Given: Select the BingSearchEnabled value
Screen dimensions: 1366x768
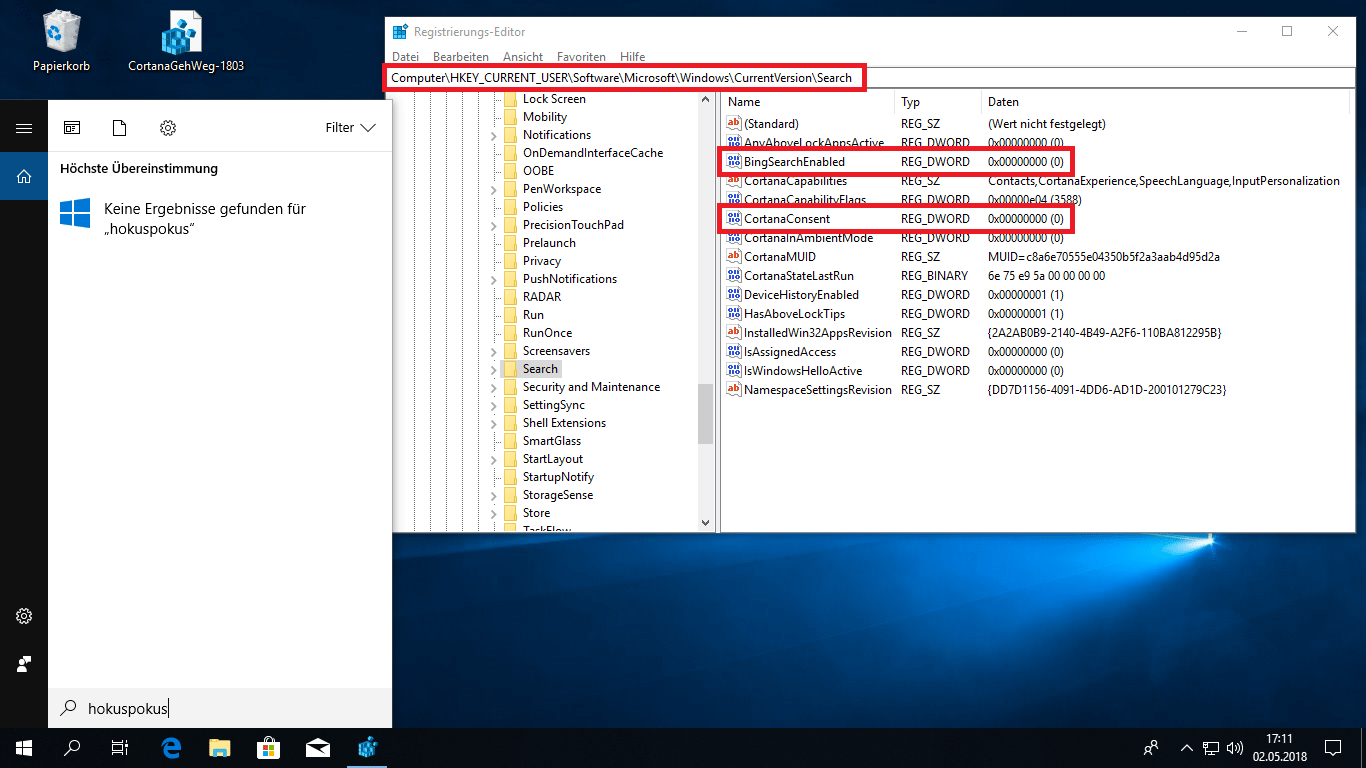Looking at the screenshot, I should [x=794, y=162].
